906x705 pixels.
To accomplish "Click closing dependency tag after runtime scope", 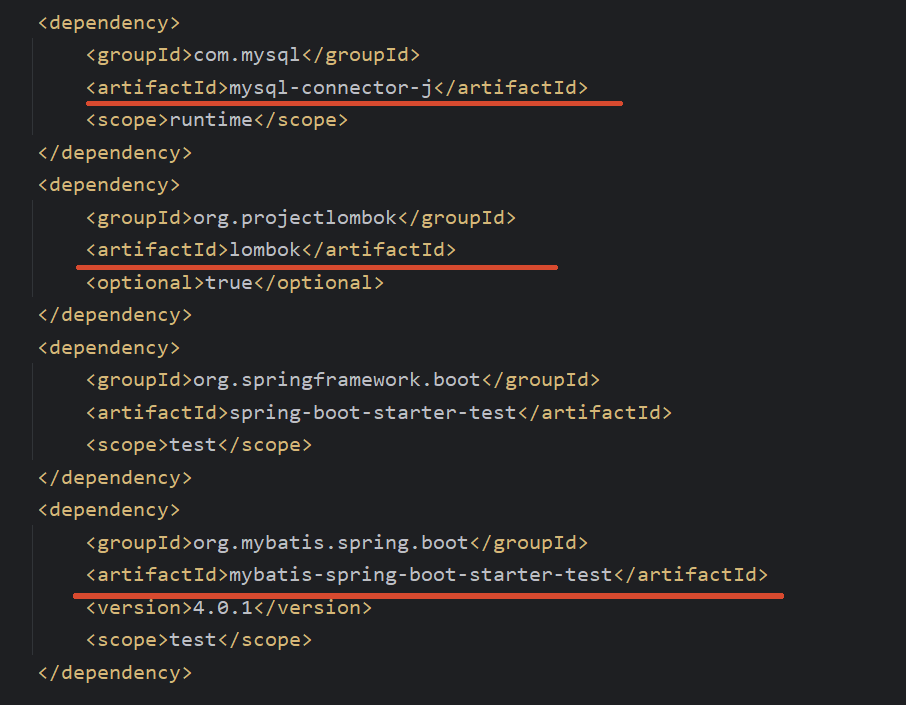I will (115, 153).
